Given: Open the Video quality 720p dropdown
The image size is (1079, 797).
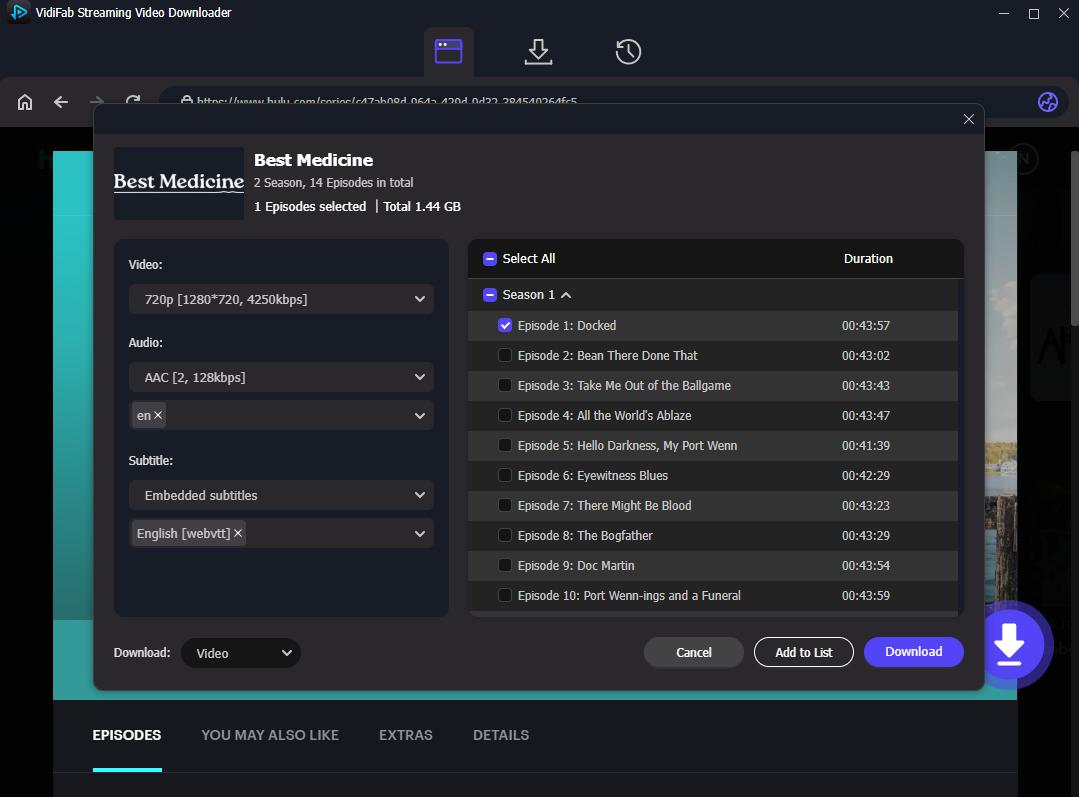Looking at the screenshot, I should click(281, 299).
